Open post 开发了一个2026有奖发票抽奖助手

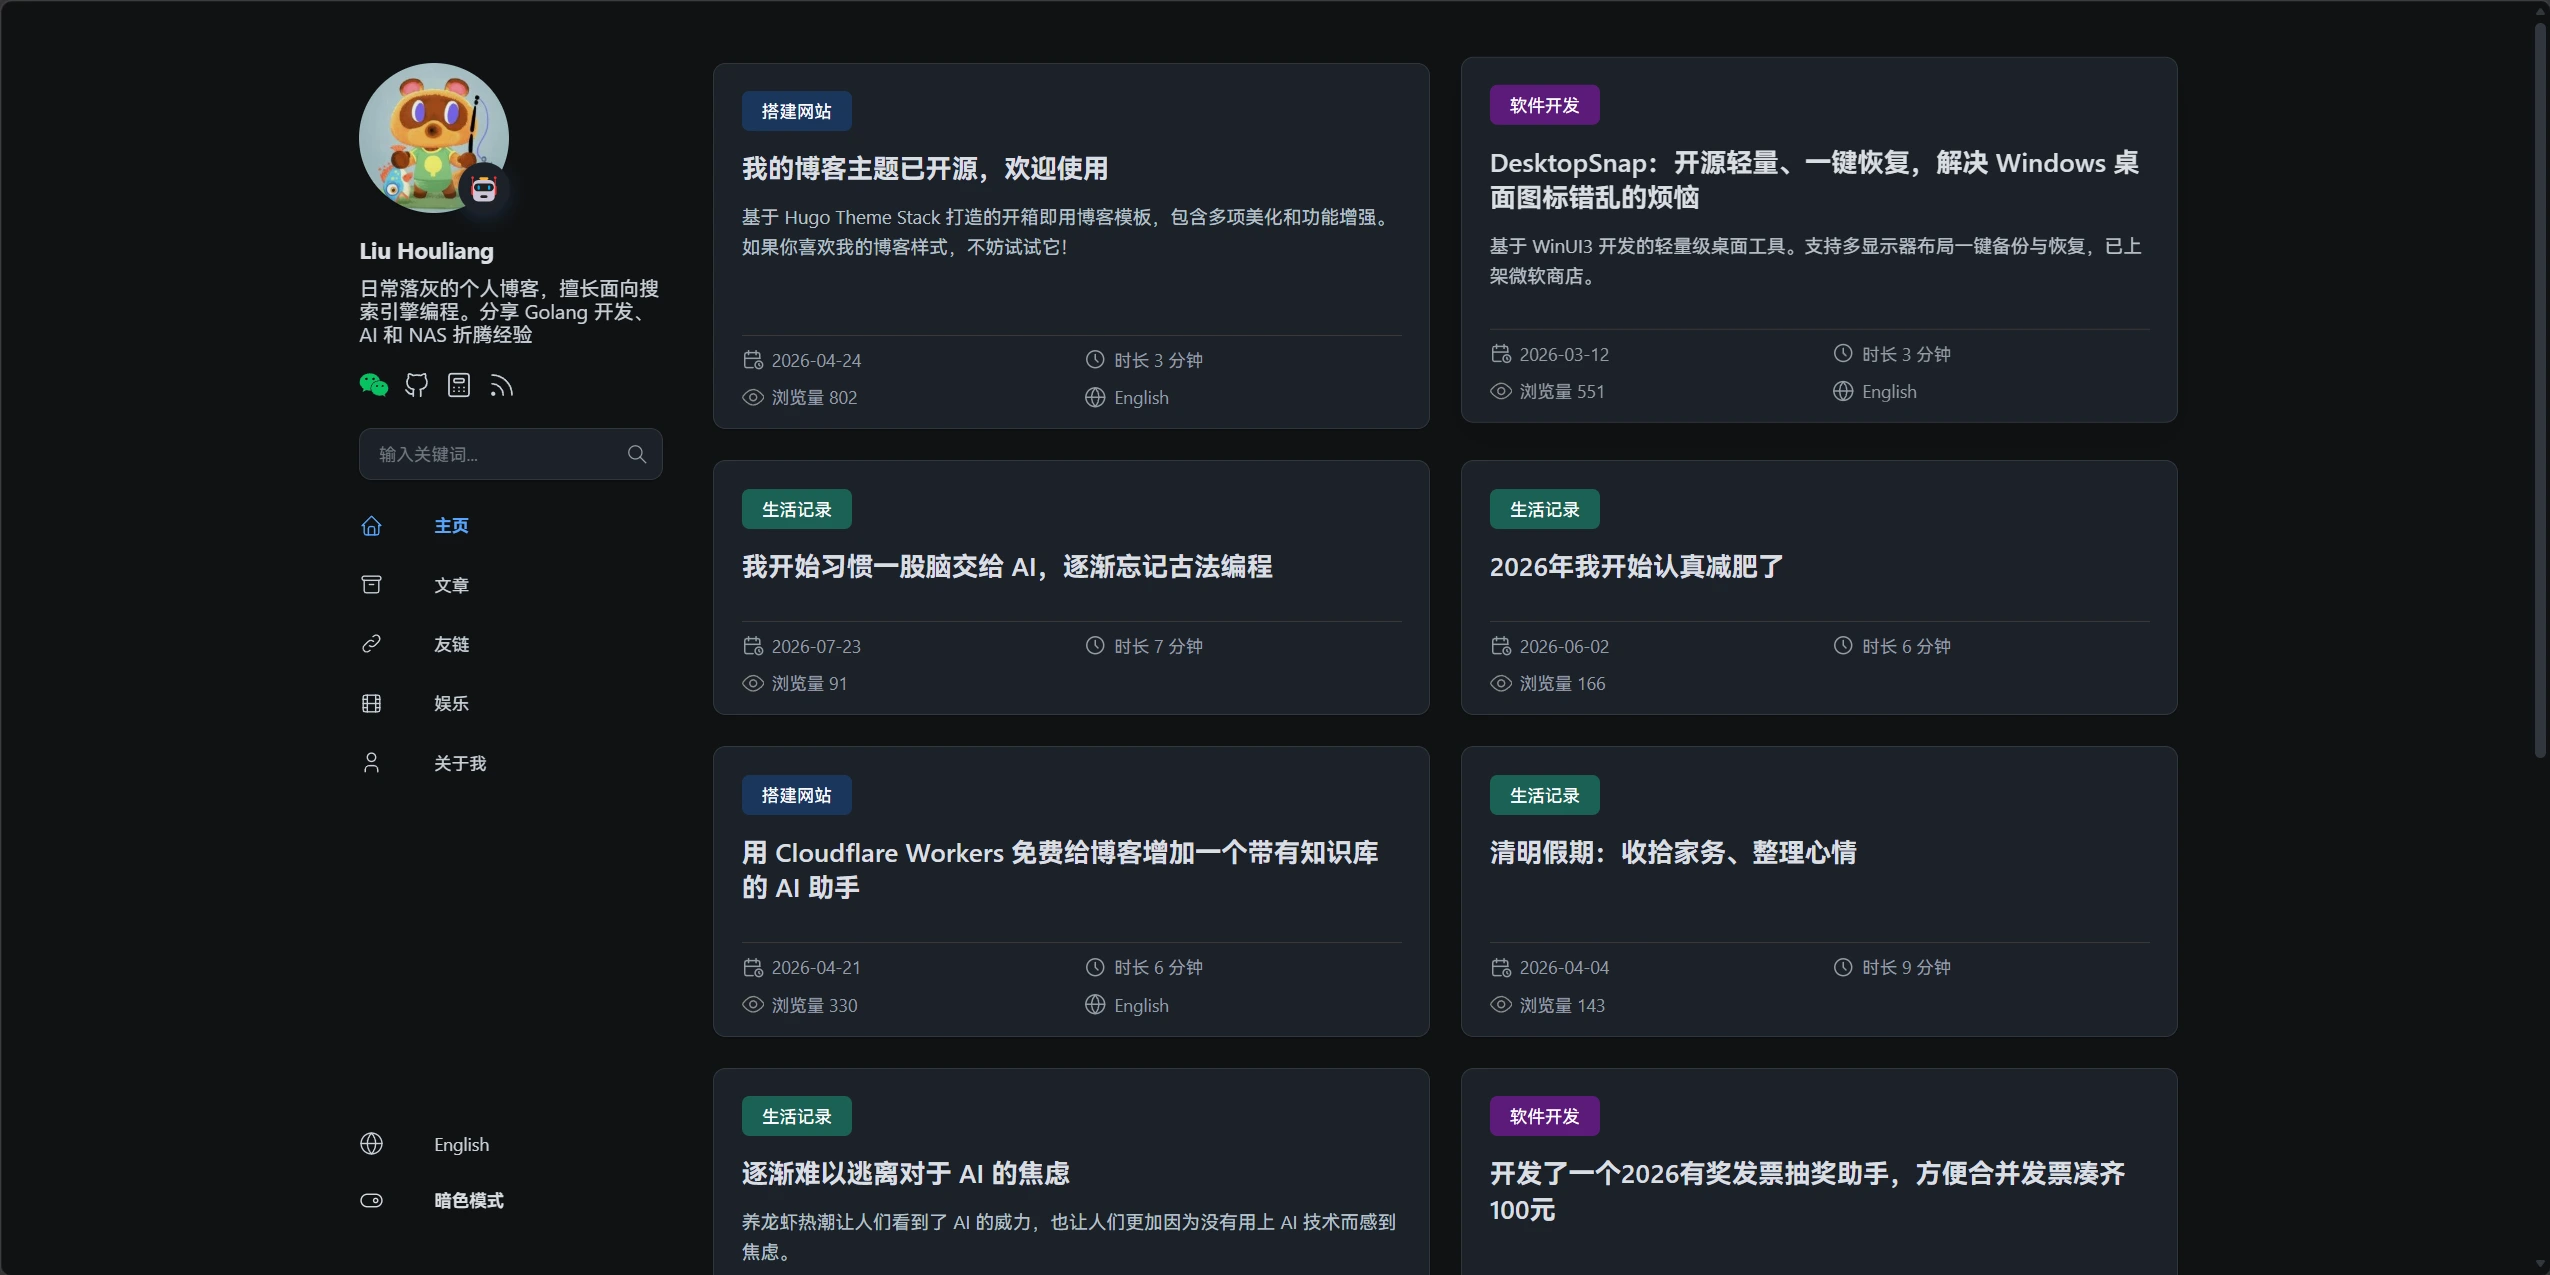[x=1807, y=1191]
